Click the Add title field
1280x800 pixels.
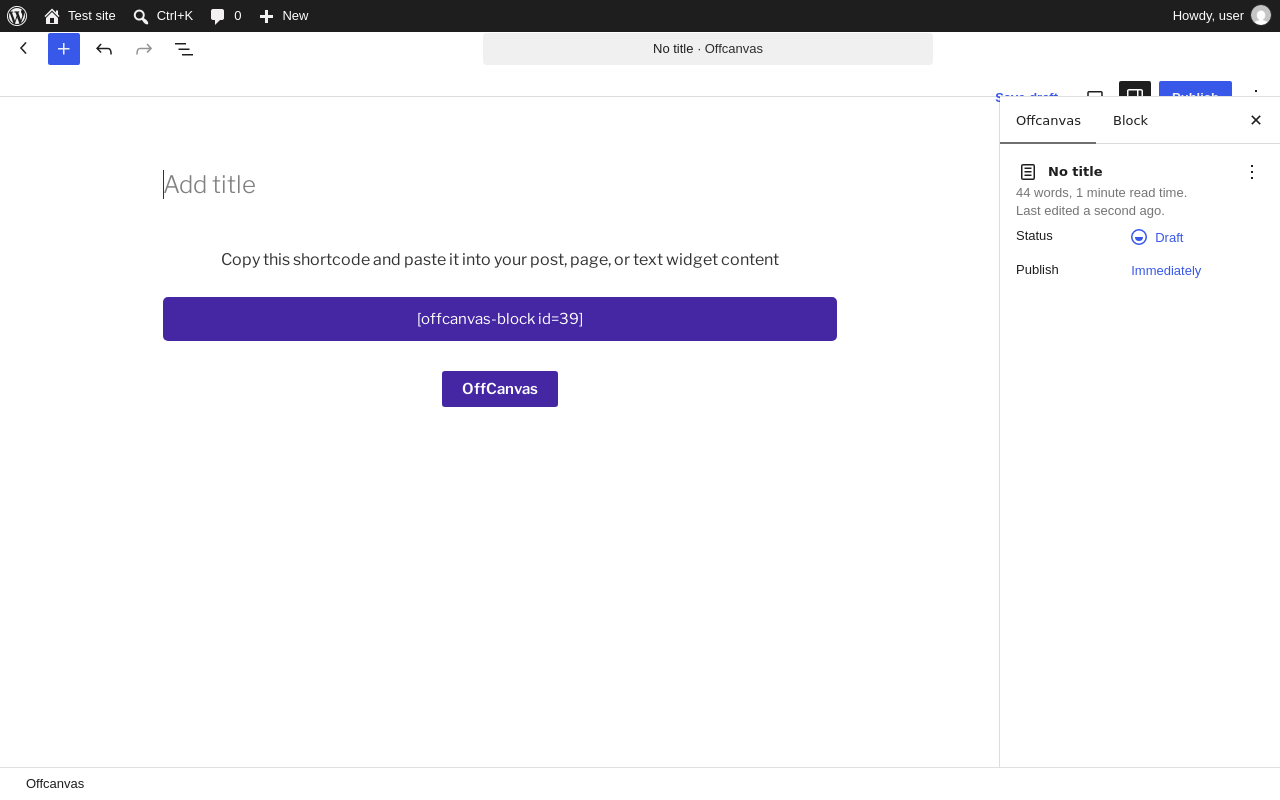pyautogui.click(x=500, y=185)
